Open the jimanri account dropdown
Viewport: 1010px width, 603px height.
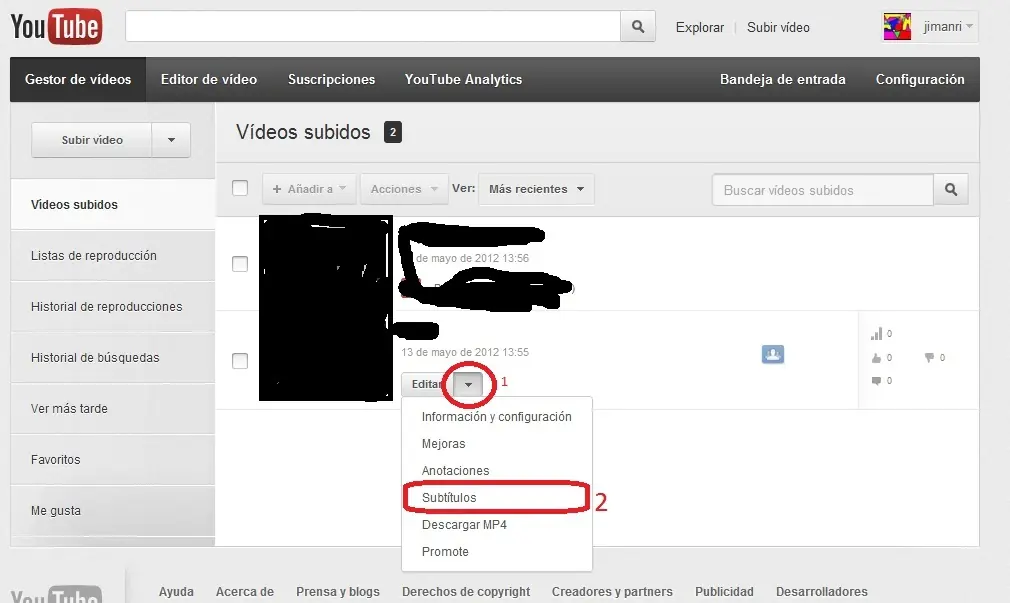[x=948, y=26]
